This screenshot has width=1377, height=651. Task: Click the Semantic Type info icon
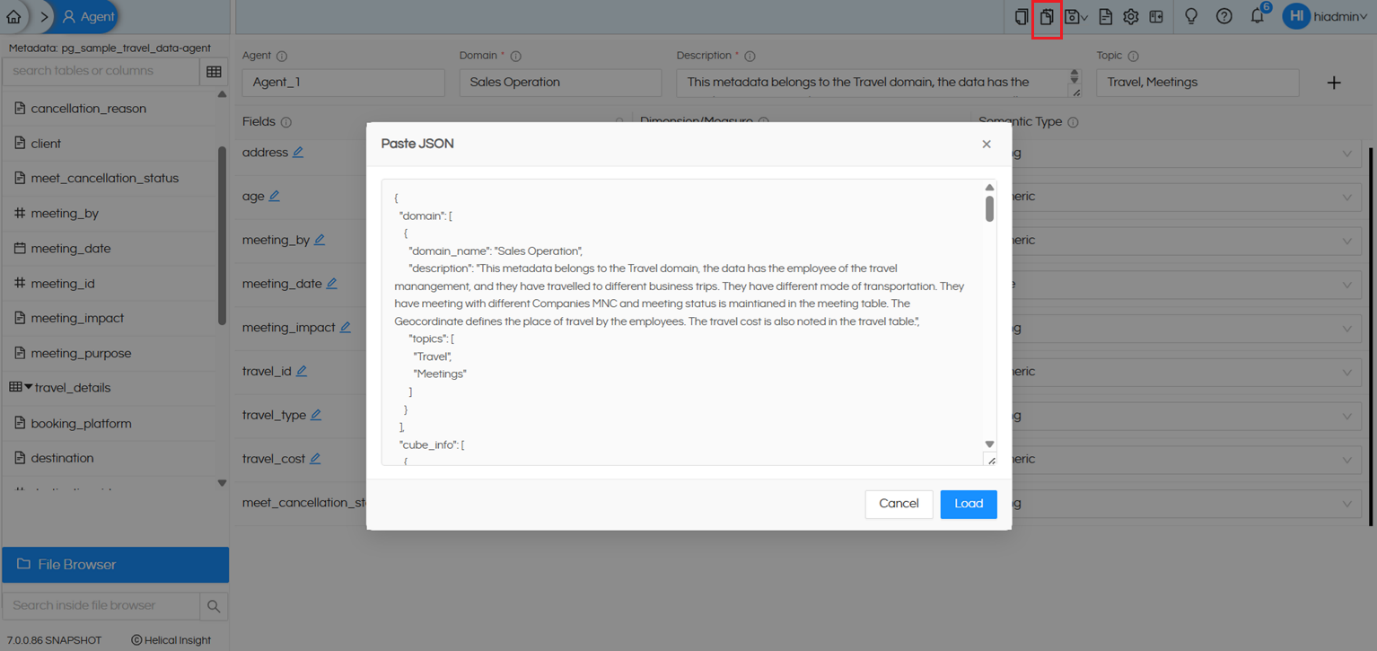coord(1073,122)
